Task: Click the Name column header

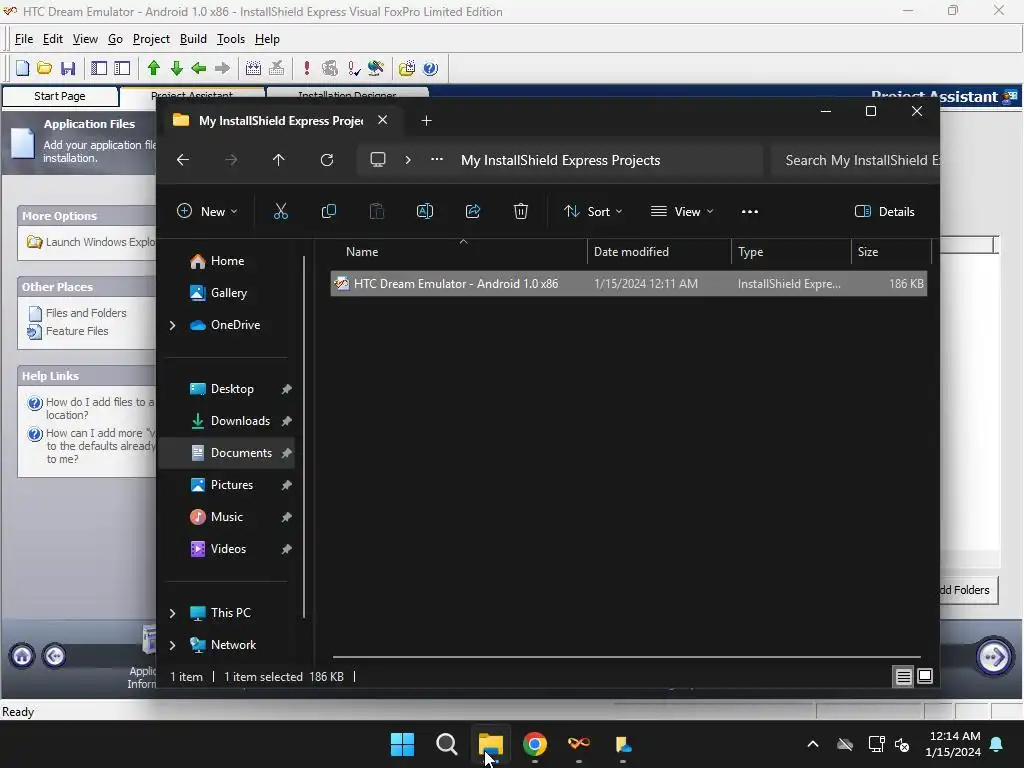Action: [362, 251]
